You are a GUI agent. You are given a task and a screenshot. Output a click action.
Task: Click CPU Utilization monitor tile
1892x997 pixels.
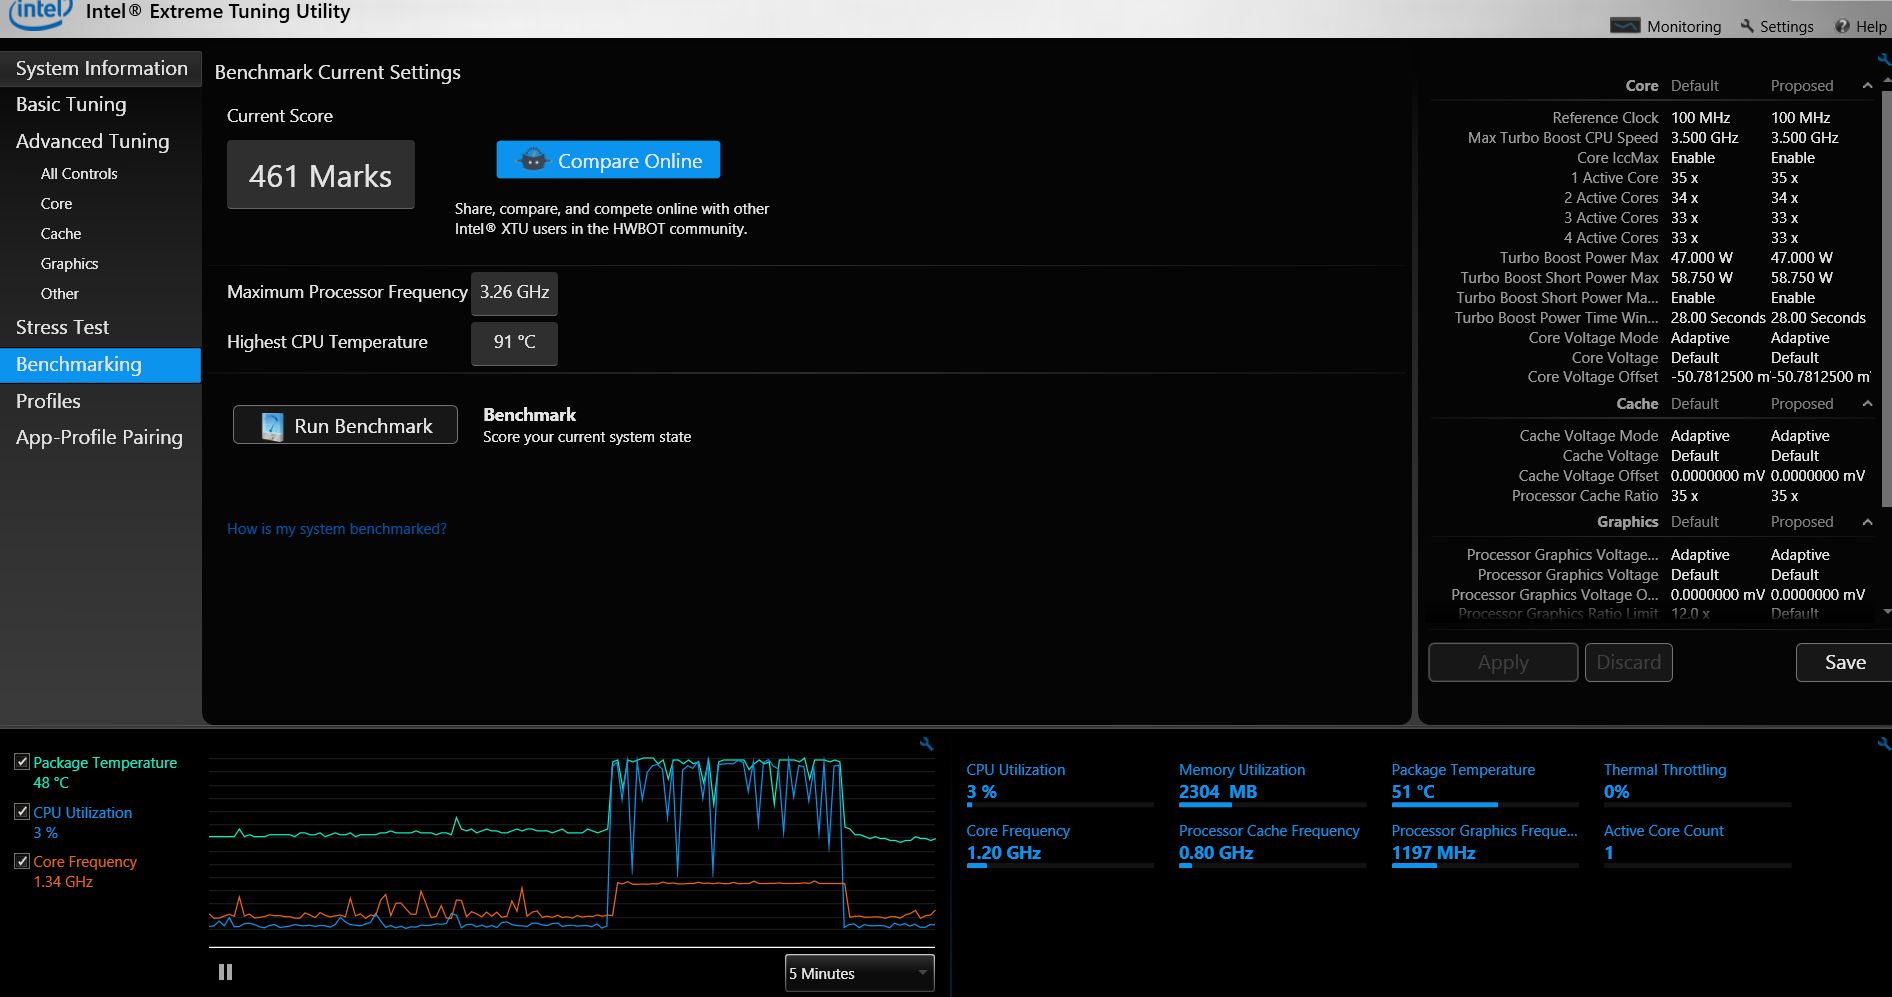click(x=1059, y=784)
